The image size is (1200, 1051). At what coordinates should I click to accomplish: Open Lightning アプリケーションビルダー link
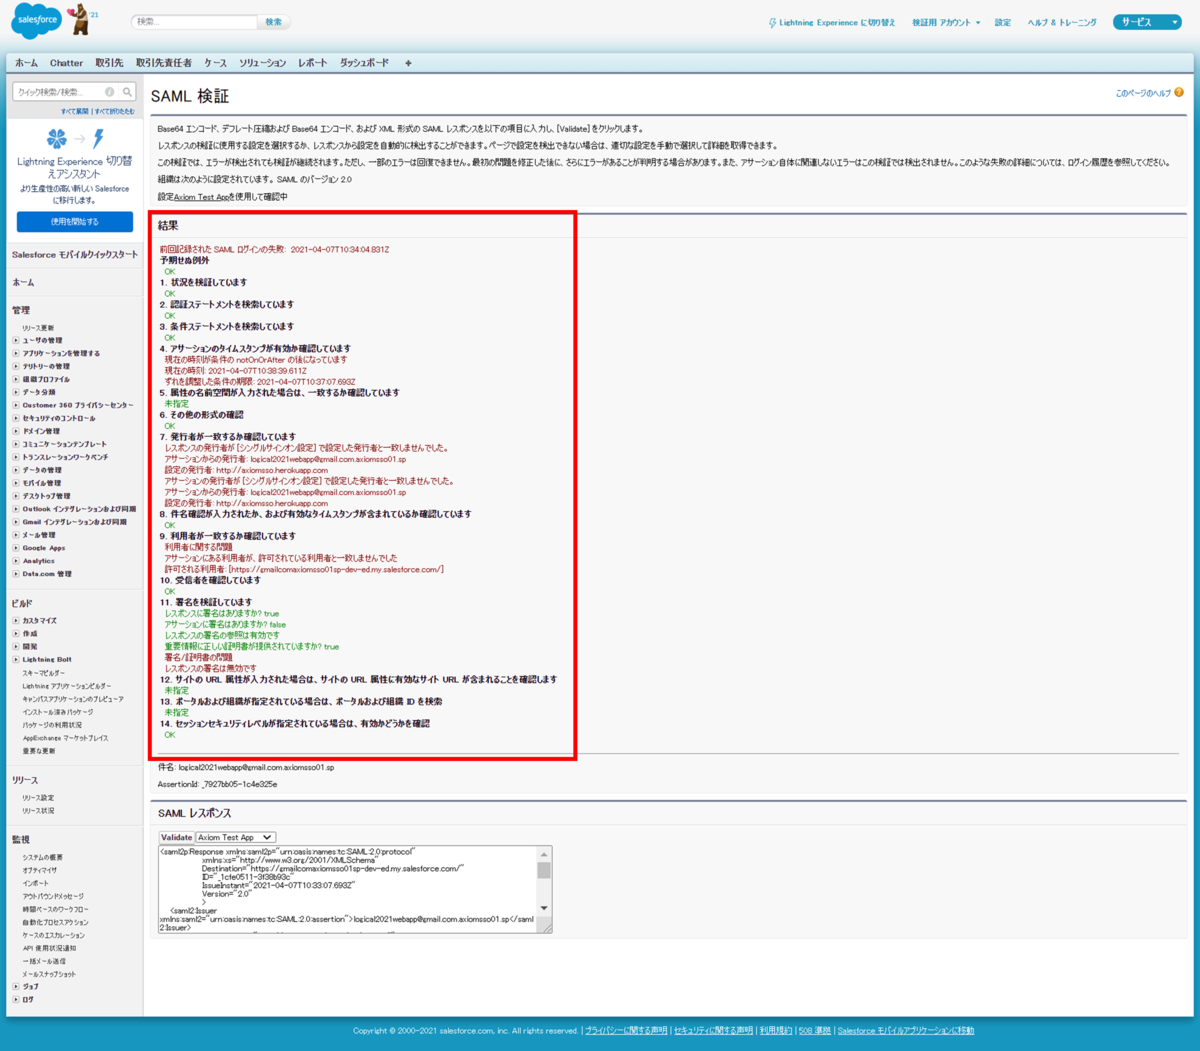pyautogui.click(x=67, y=686)
